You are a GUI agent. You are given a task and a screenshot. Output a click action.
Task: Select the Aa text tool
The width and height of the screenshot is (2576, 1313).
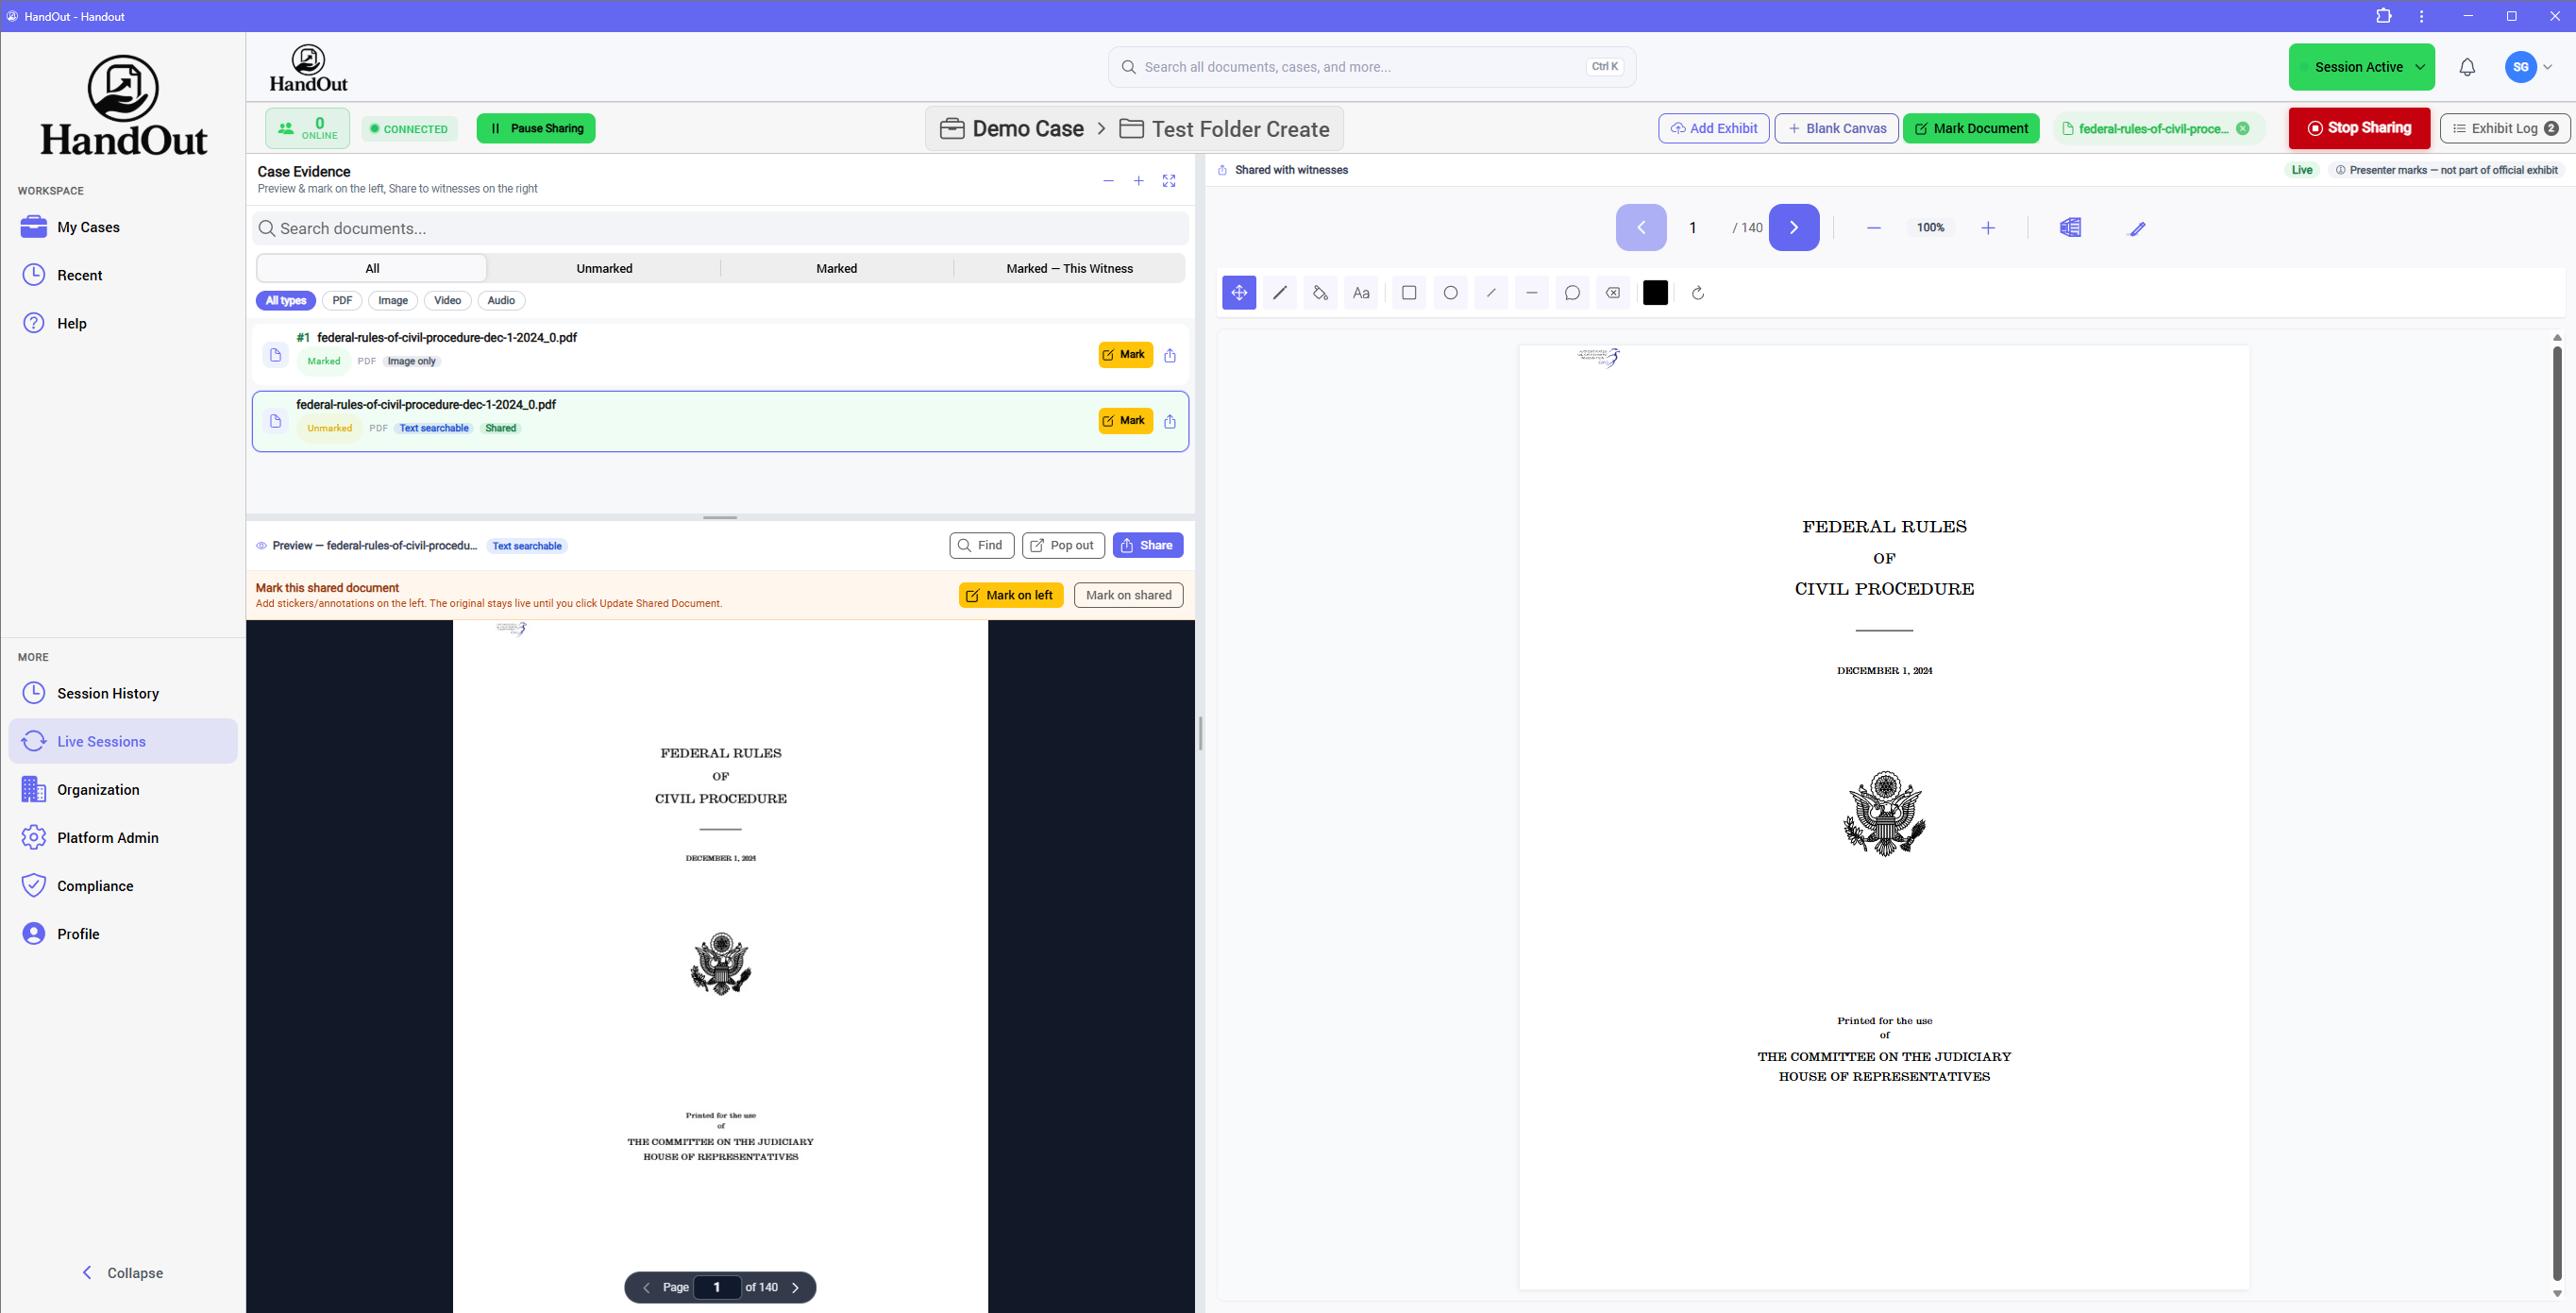[x=1361, y=293]
